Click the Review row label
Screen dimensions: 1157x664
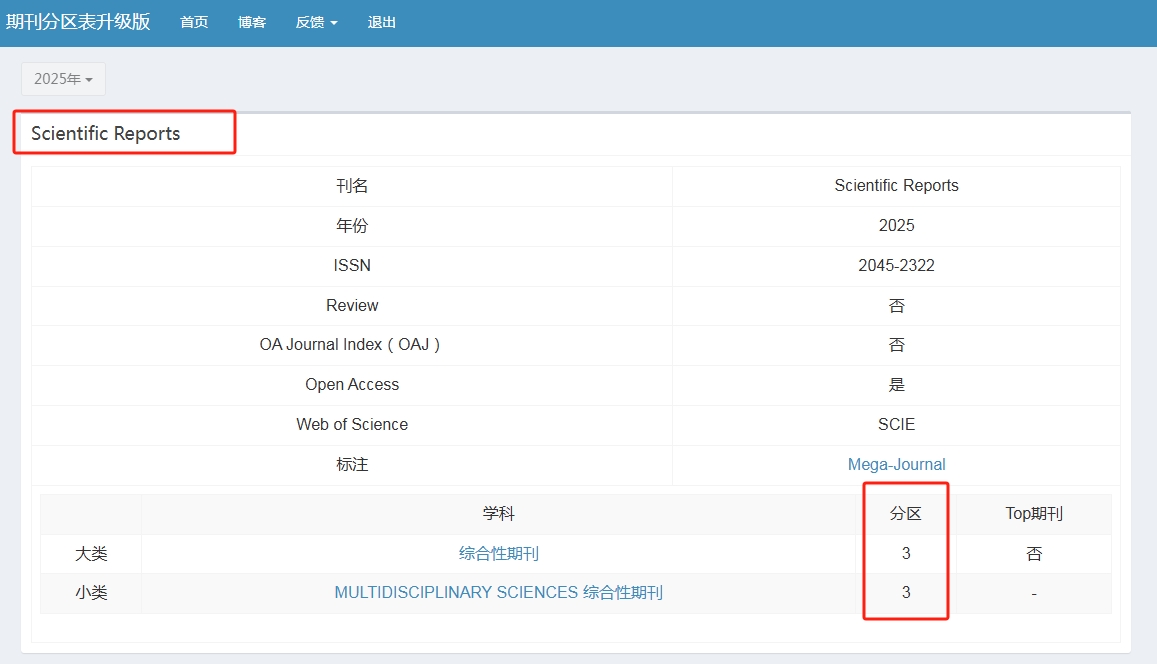coord(352,305)
